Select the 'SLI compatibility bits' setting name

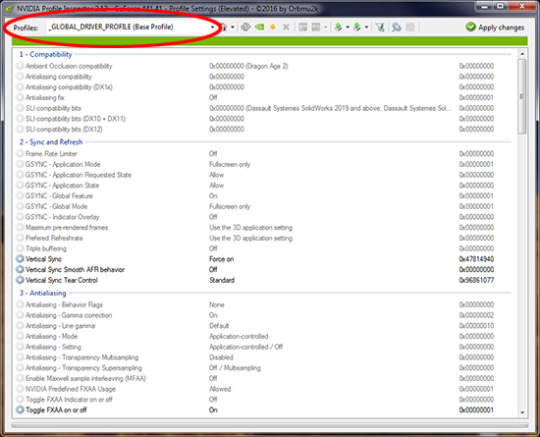[53, 108]
